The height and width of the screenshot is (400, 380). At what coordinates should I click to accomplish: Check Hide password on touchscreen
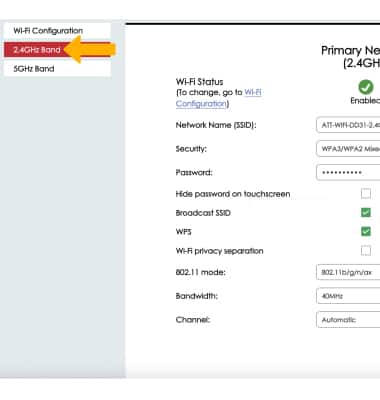(366, 193)
